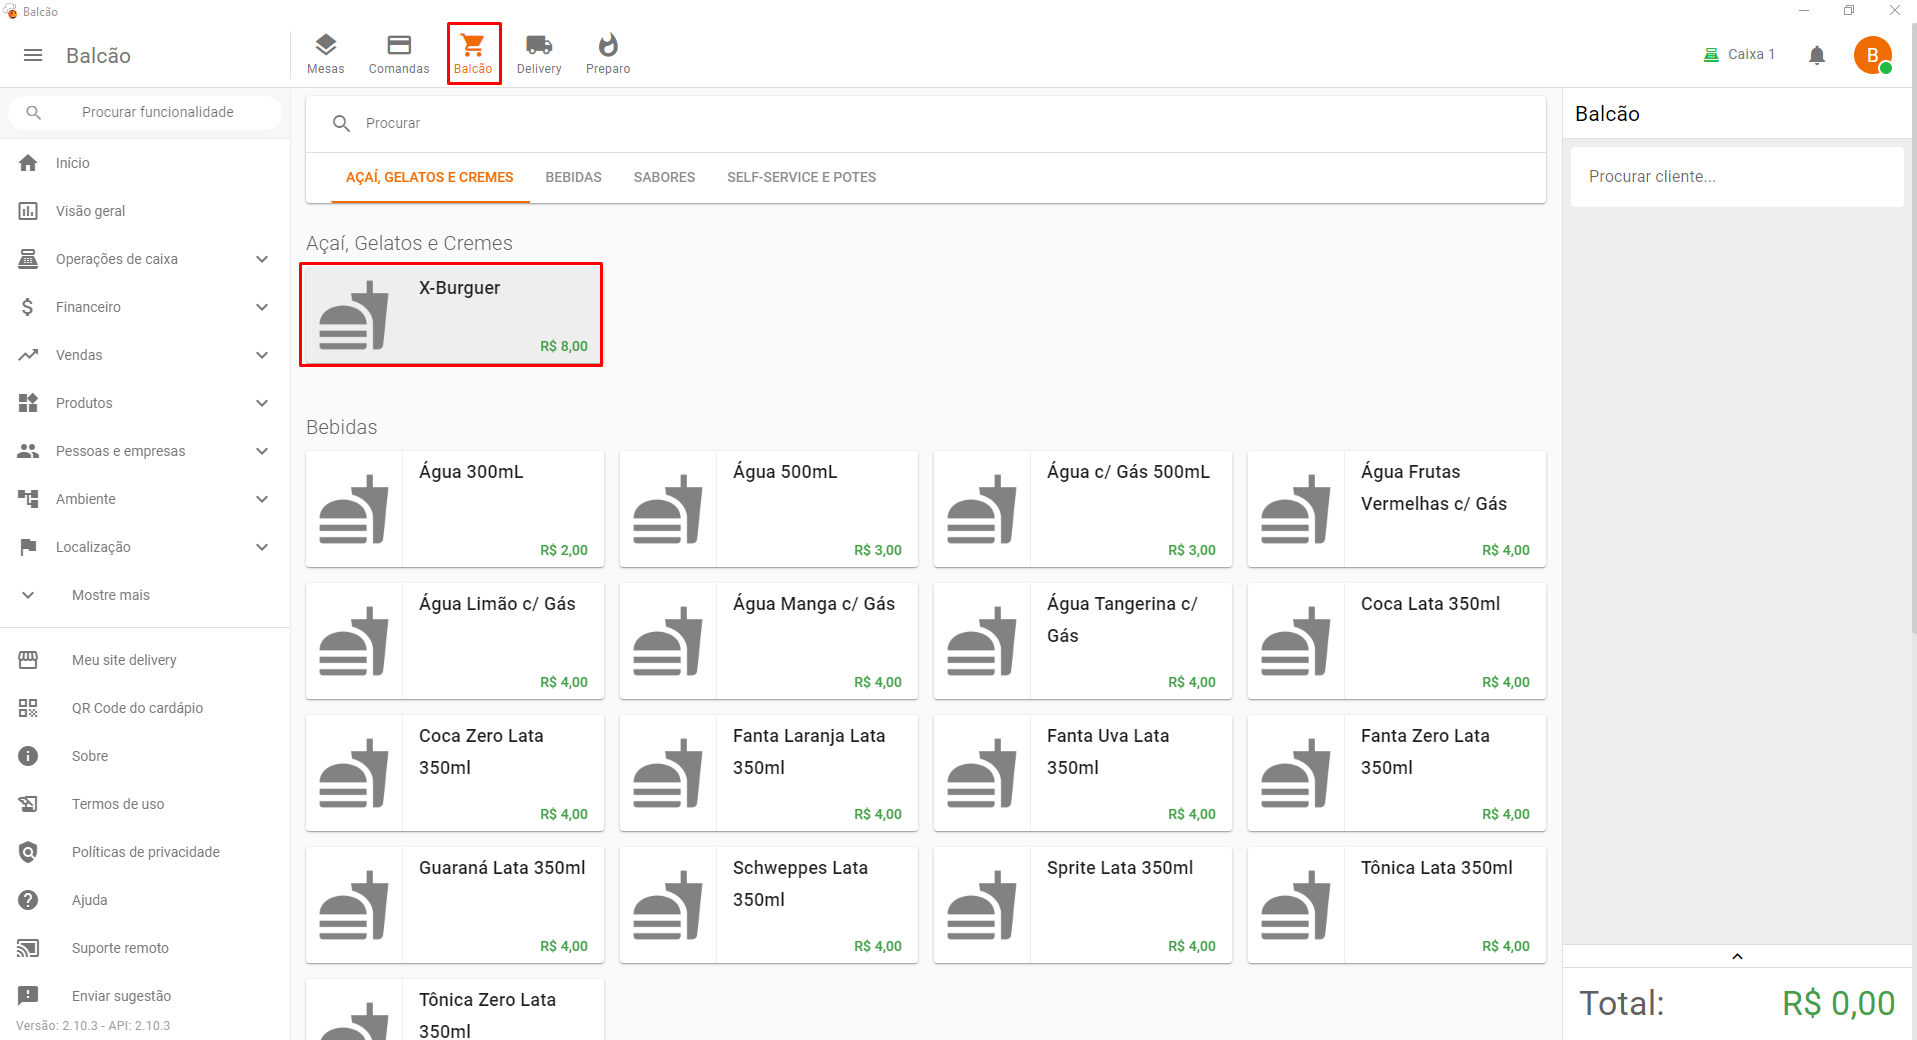
Task: Click the Produtos widgets icon
Action: (x=28, y=403)
